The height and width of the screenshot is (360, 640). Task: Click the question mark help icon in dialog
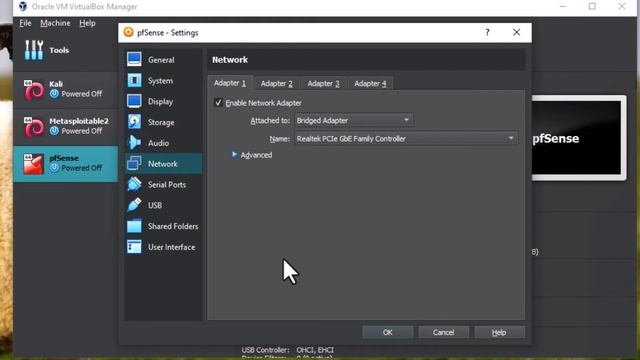[487, 32]
